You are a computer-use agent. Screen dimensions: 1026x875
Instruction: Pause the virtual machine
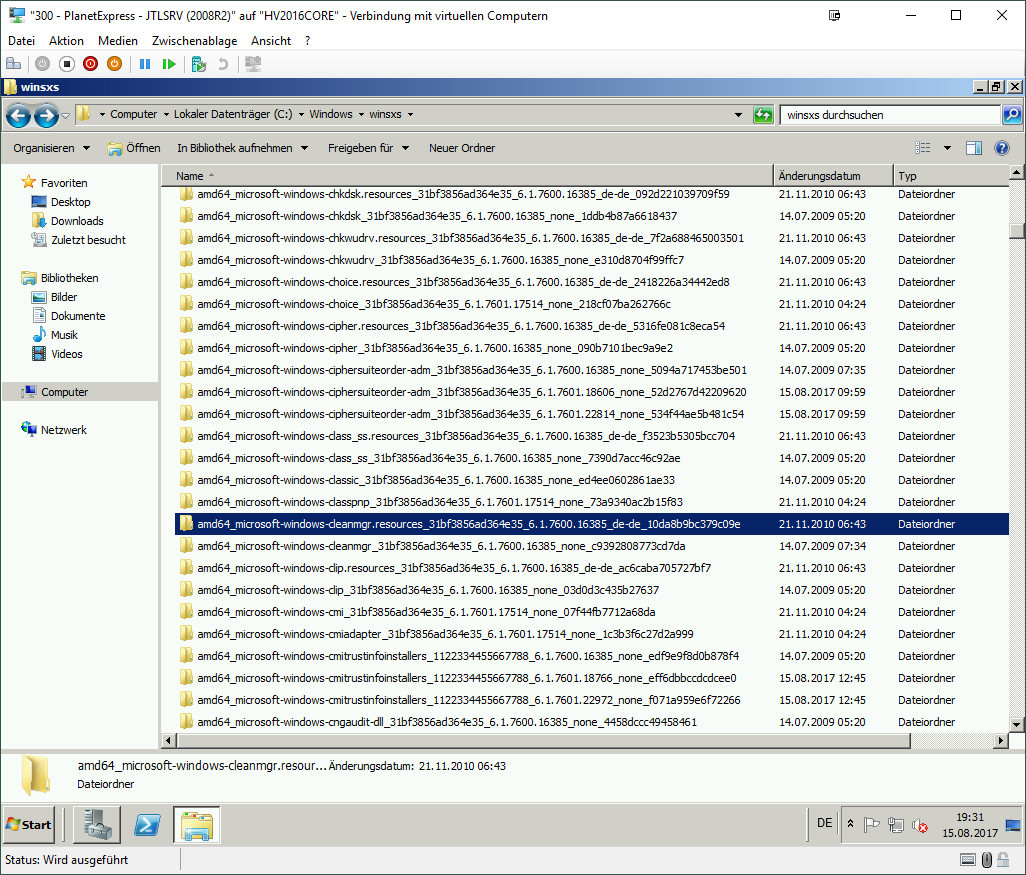click(145, 64)
